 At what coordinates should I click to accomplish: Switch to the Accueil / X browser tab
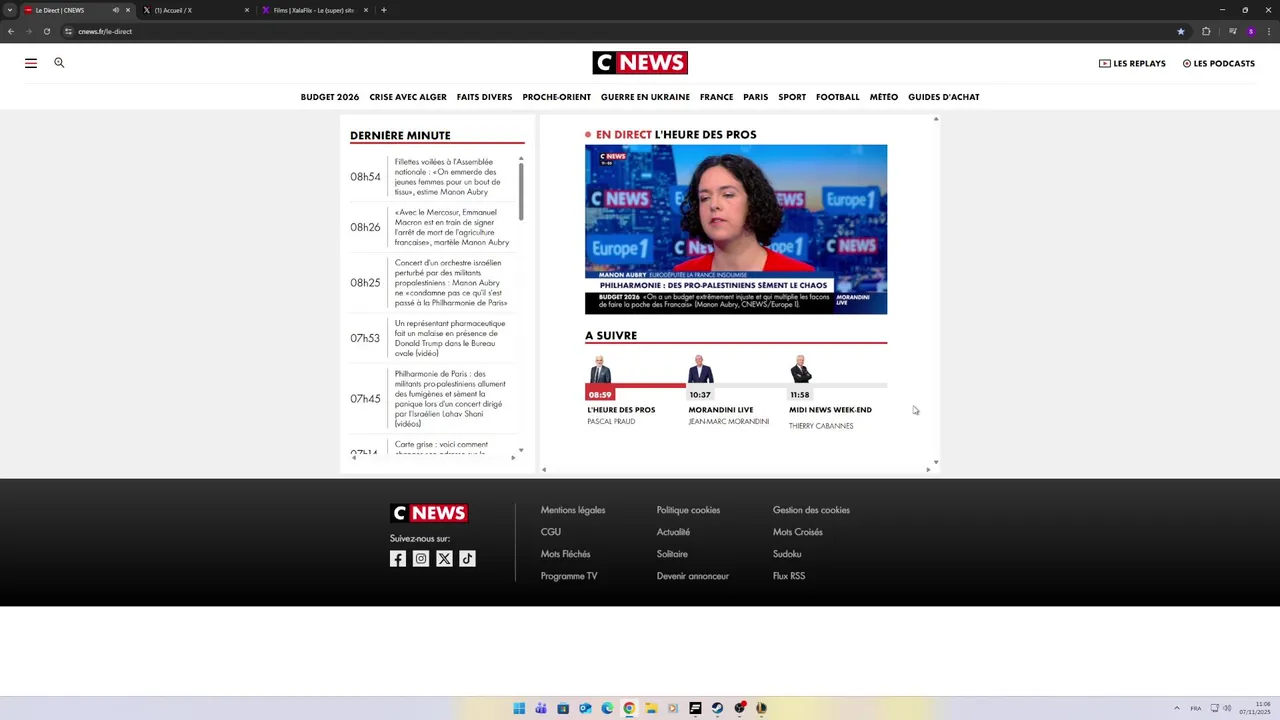pyautogui.click(x=195, y=10)
